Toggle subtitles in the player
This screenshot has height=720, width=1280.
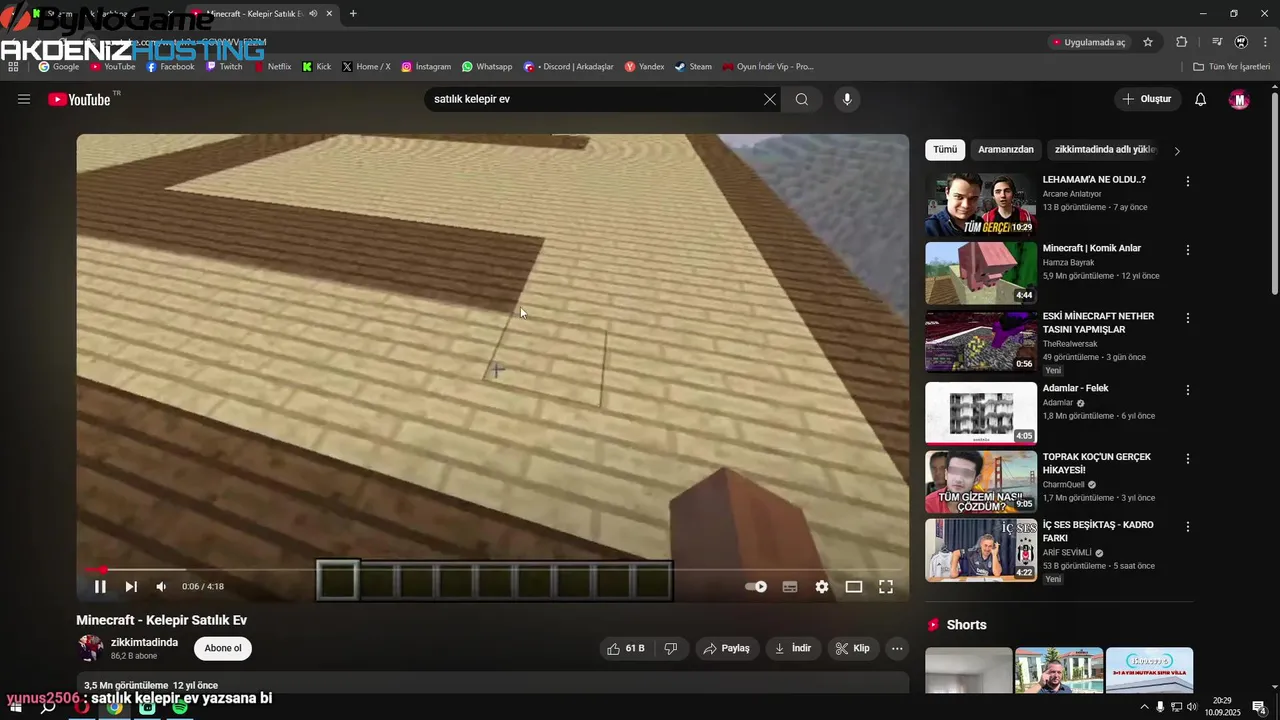click(790, 587)
